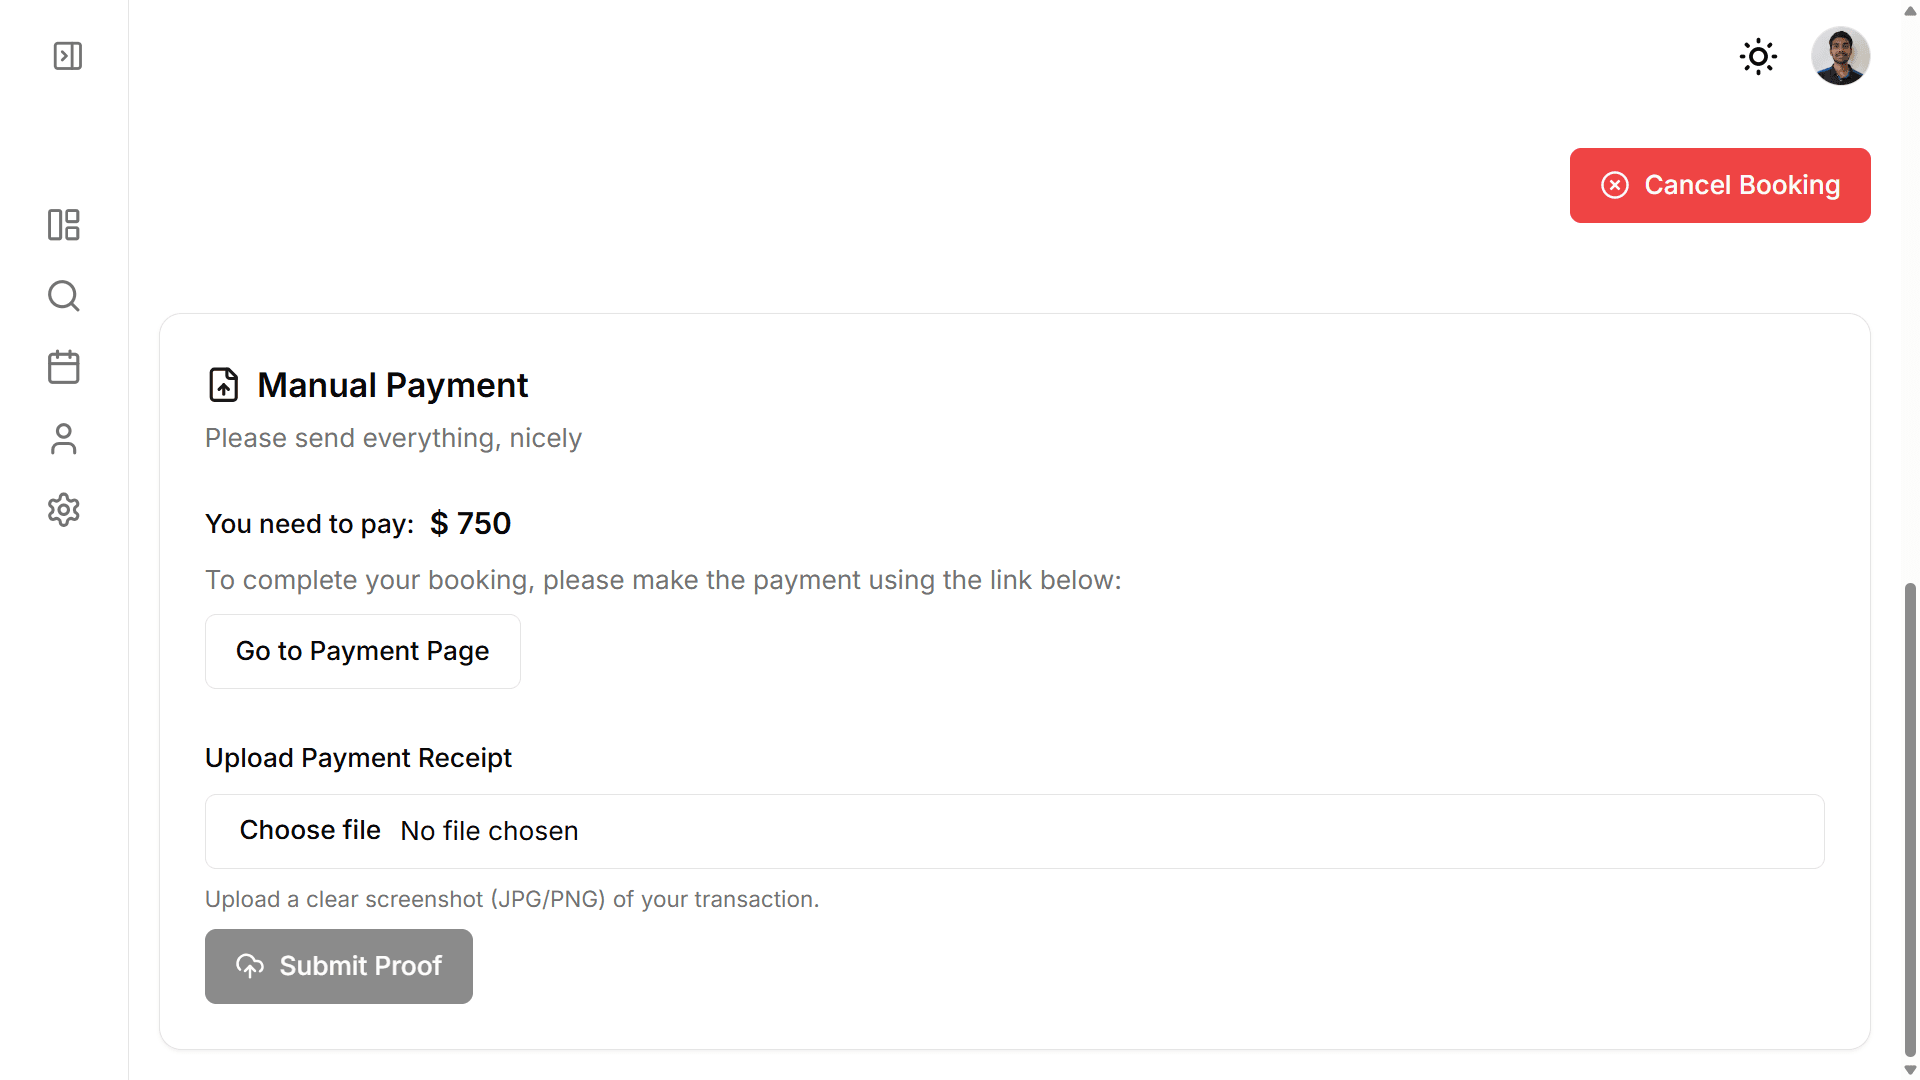Click the Cancel Booking button
The width and height of the screenshot is (1920, 1080).
[x=1719, y=185]
